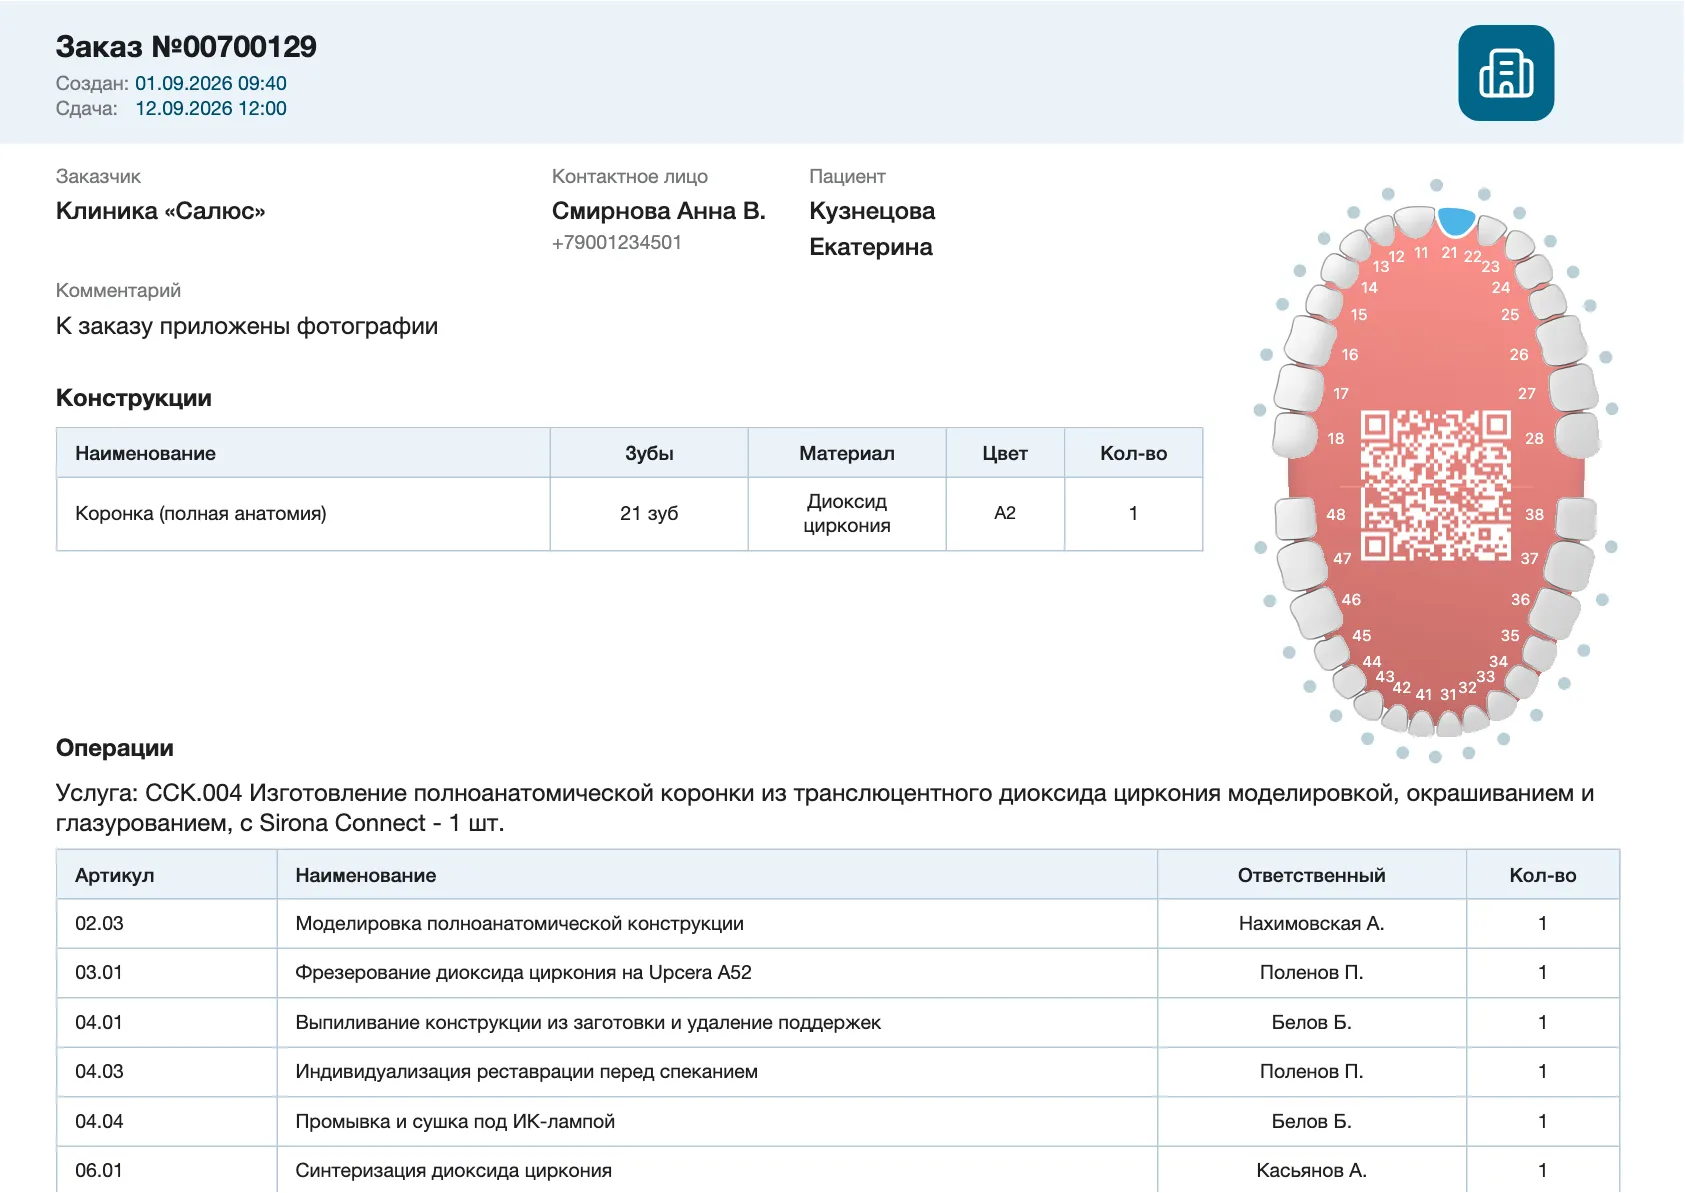
Task: Click the Диоксид циркония material cell
Action: [x=847, y=513]
